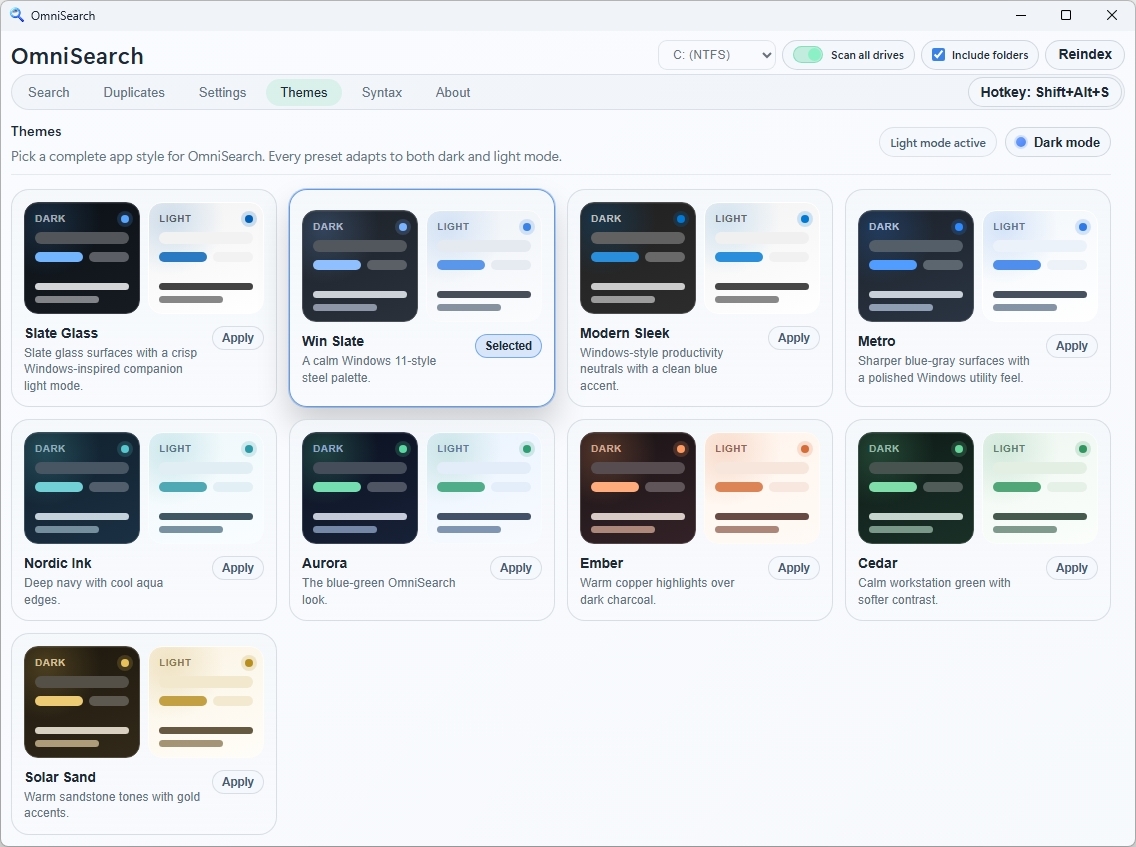Screen dimensions: 1136x847
Task: Open the Syntax tab
Action: coord(381,92)
